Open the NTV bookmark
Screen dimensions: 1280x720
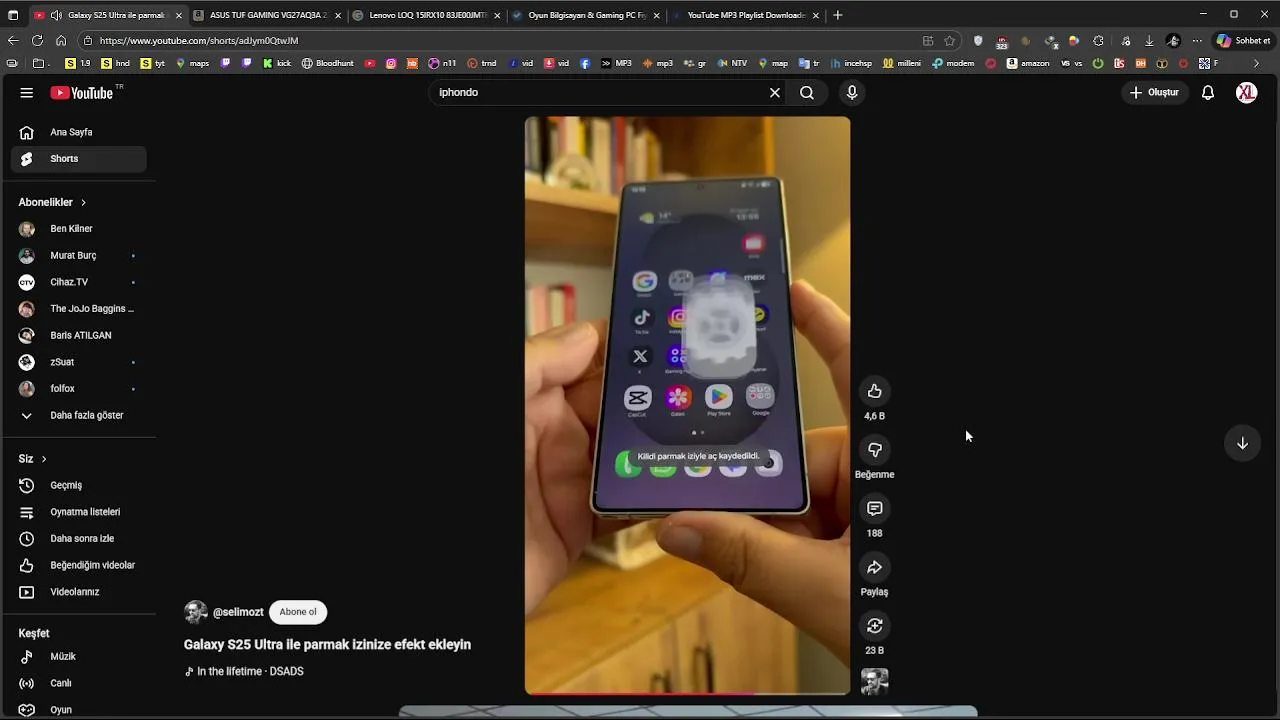(x=732, y=63)
